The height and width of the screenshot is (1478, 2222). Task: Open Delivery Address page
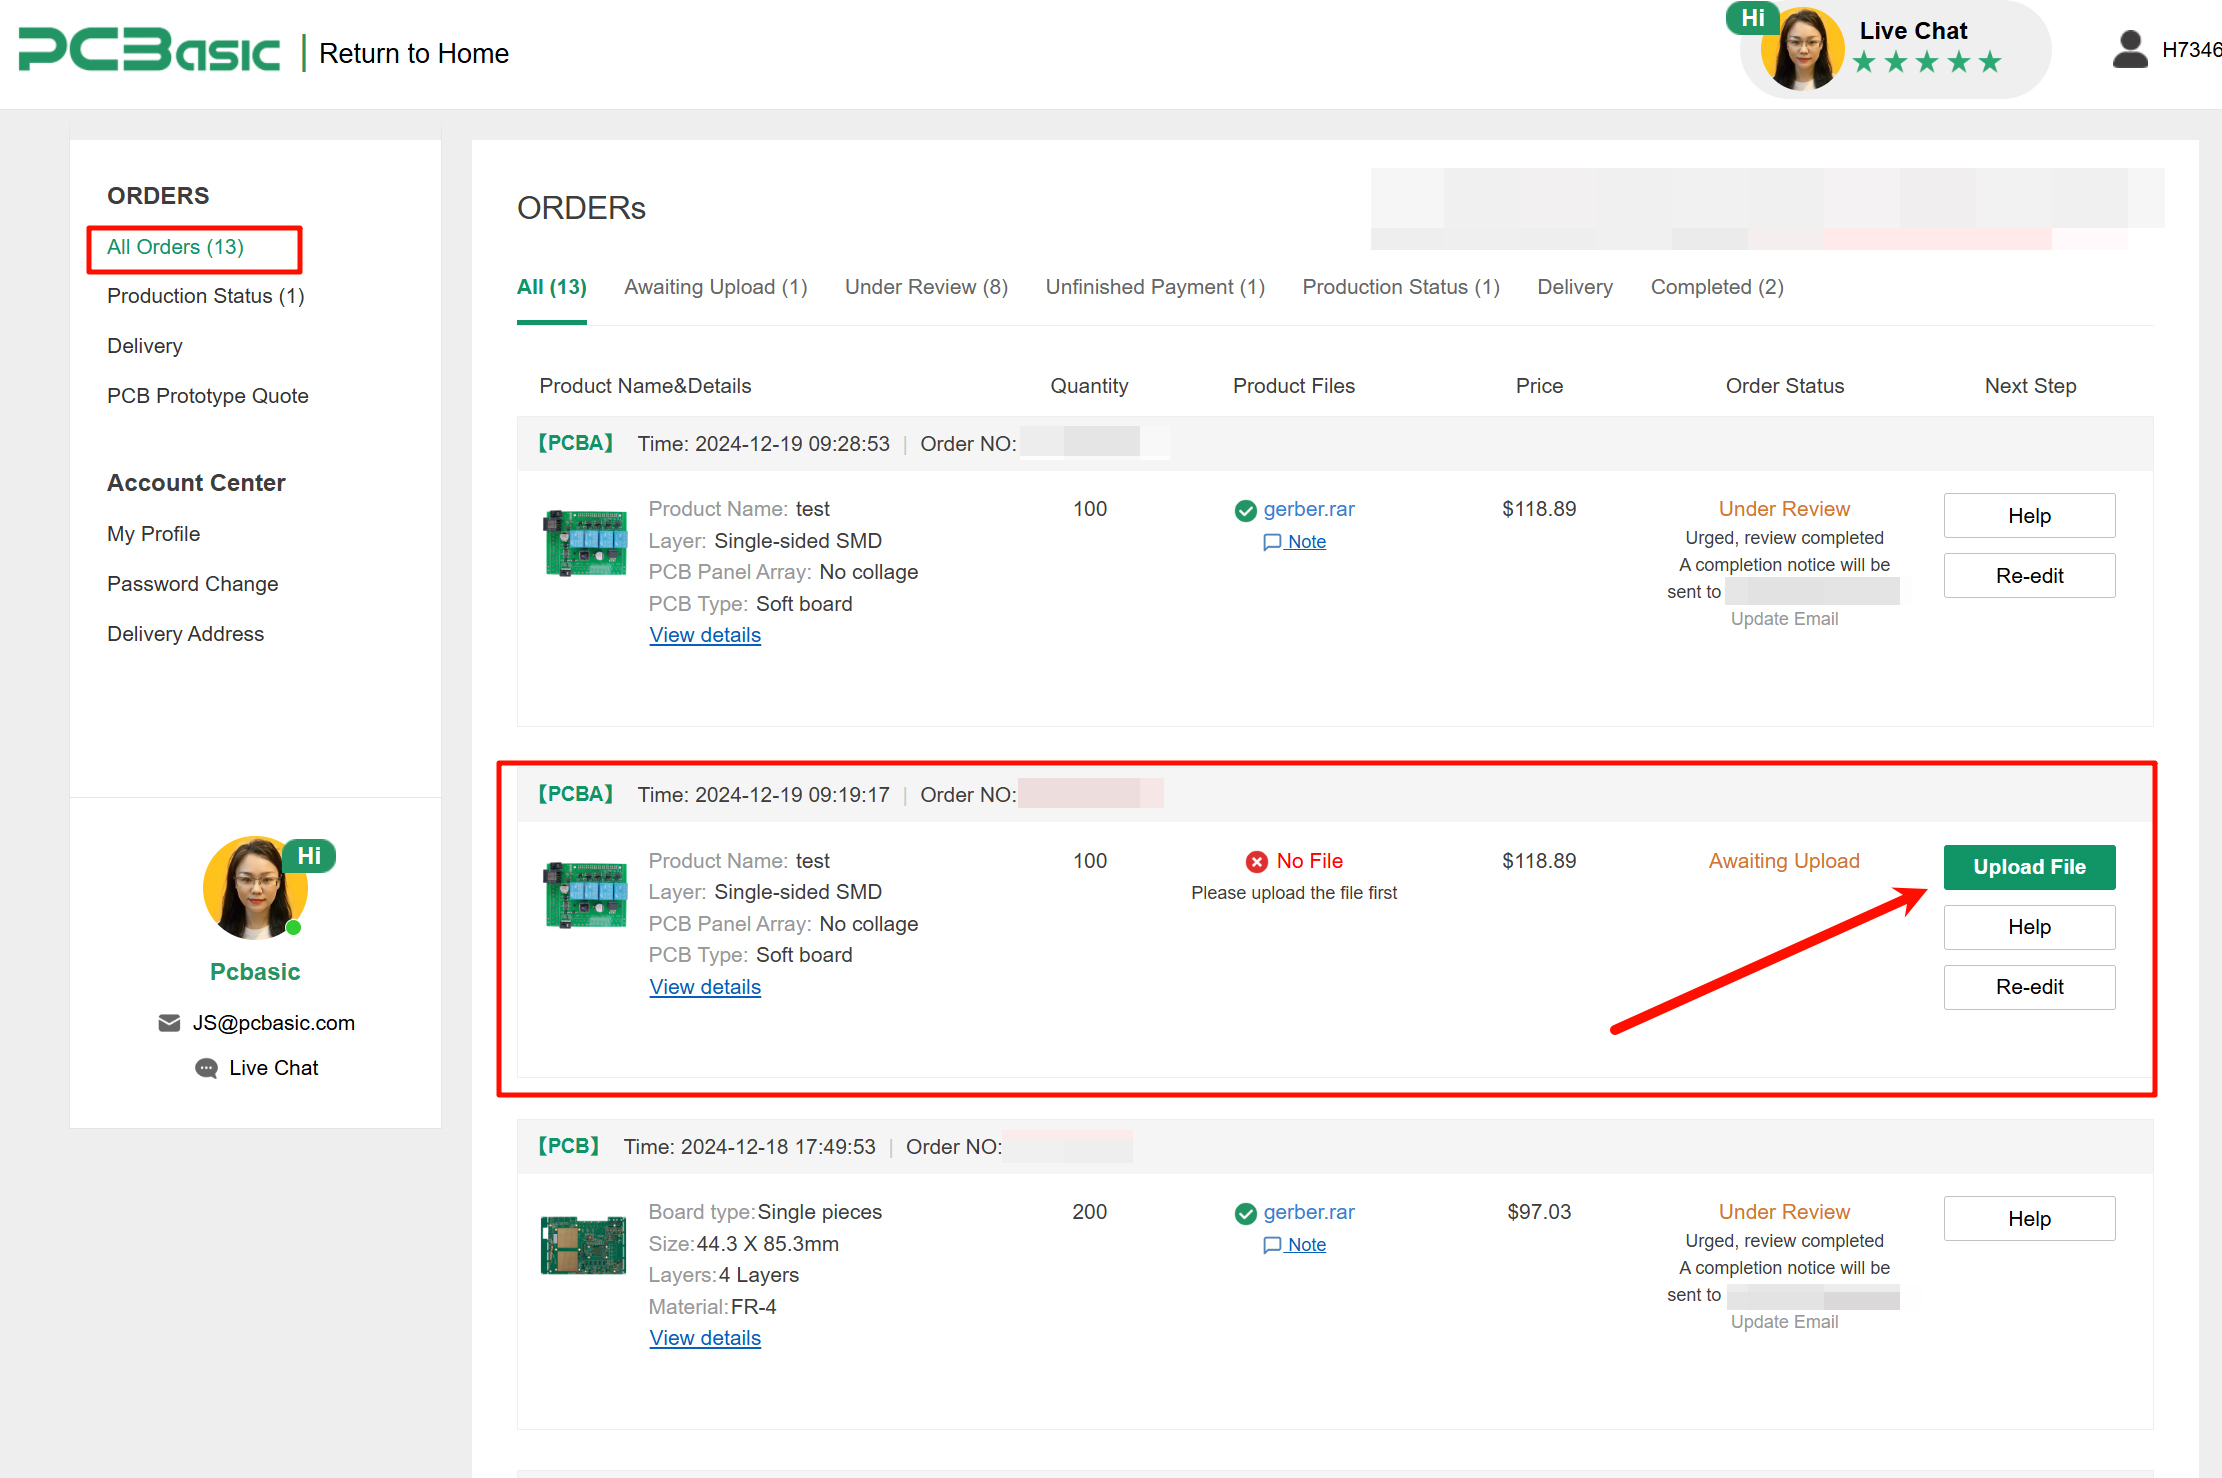[185, 634]
